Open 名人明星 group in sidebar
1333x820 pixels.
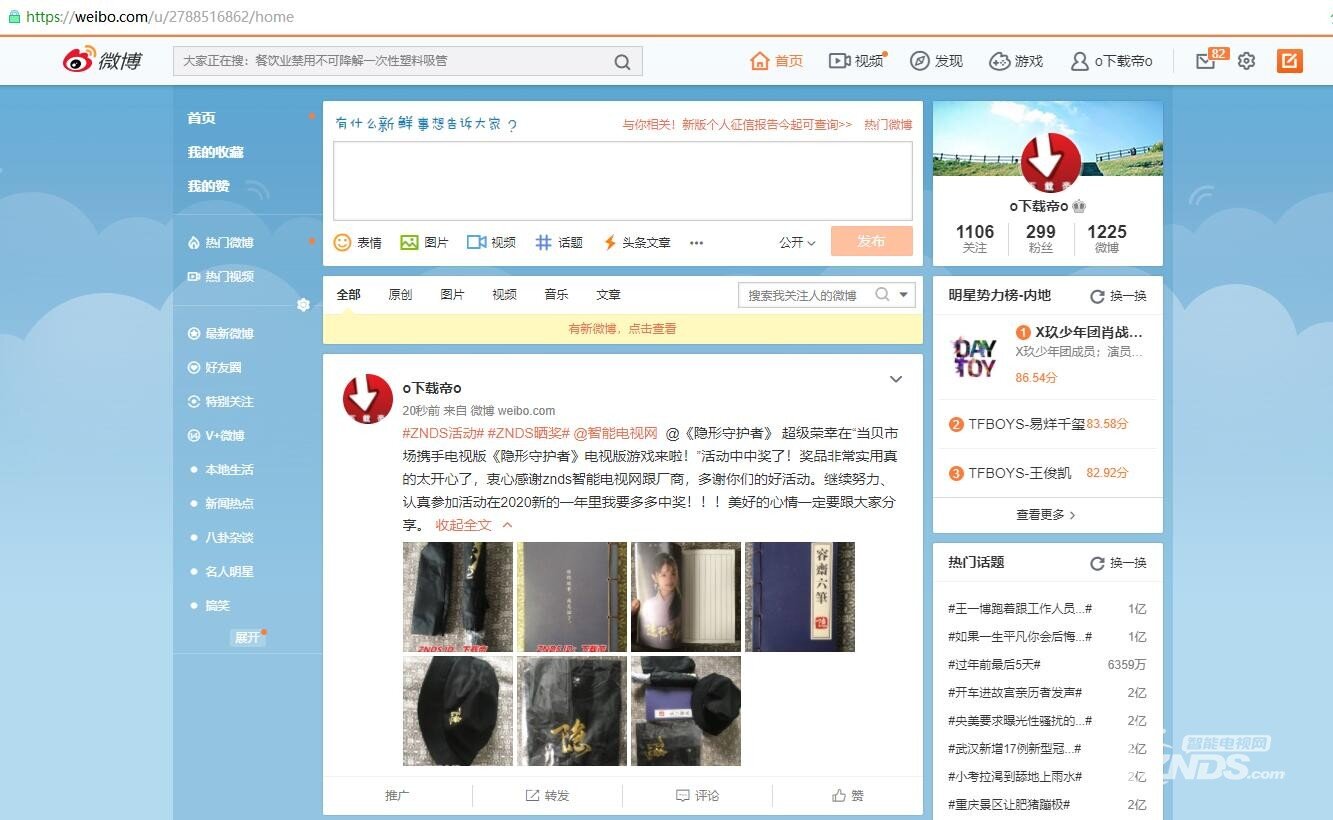[229, 572]
